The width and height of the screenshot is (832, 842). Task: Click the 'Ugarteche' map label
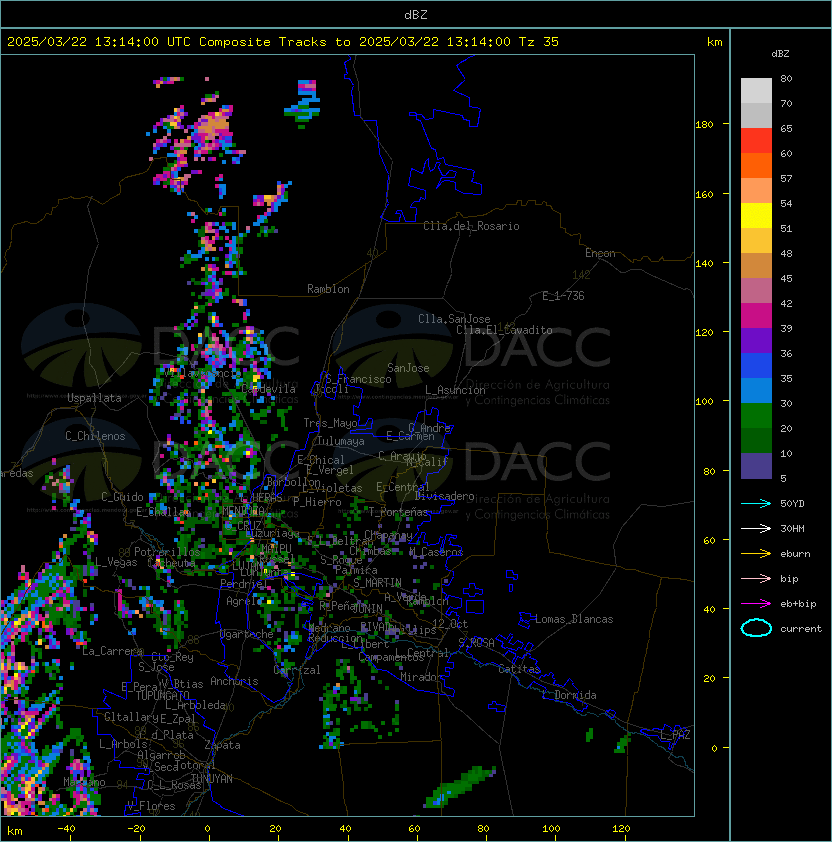coord(247,634)
